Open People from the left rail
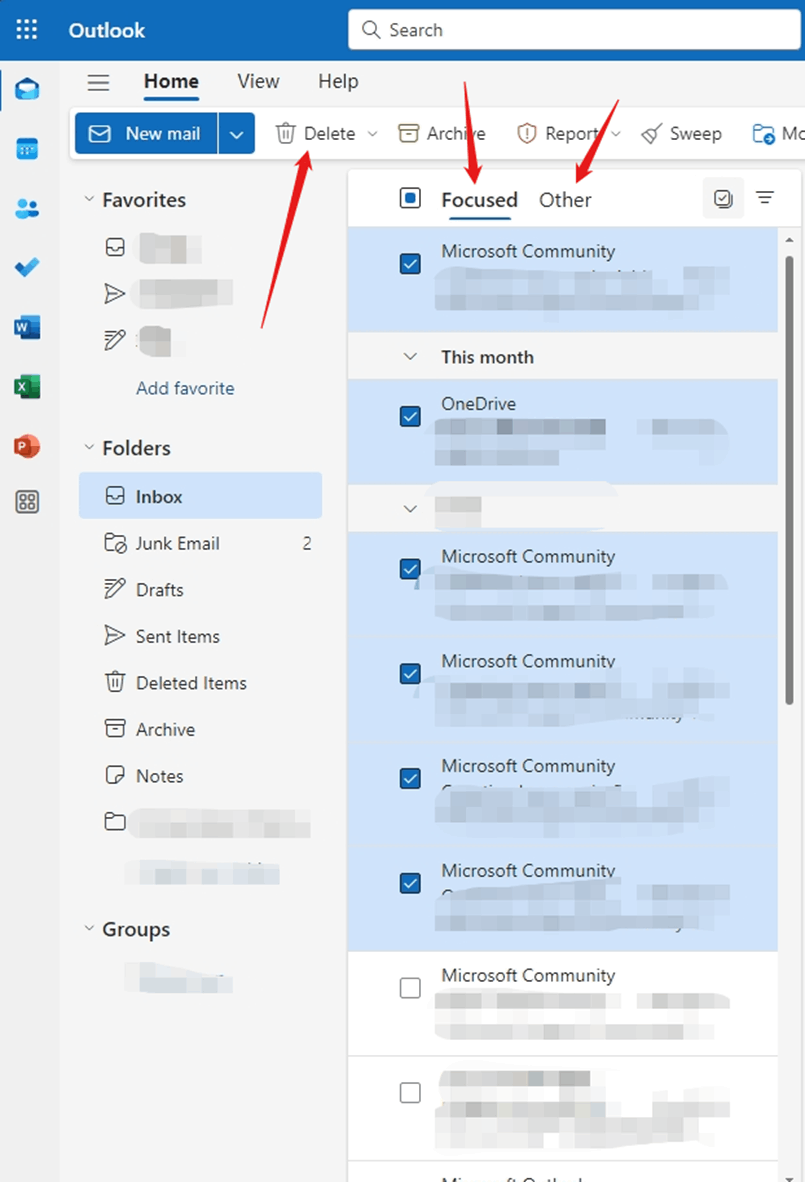This screenshot has height=1182, width=805. 27,208
